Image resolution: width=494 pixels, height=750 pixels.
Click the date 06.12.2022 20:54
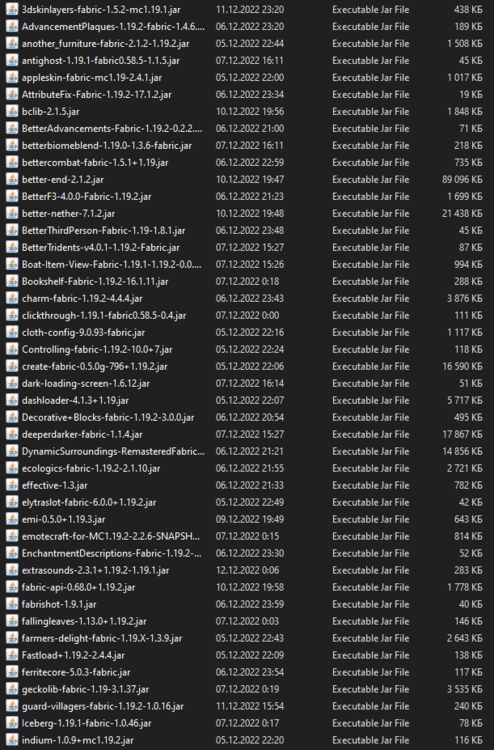(x=250, y=417)
